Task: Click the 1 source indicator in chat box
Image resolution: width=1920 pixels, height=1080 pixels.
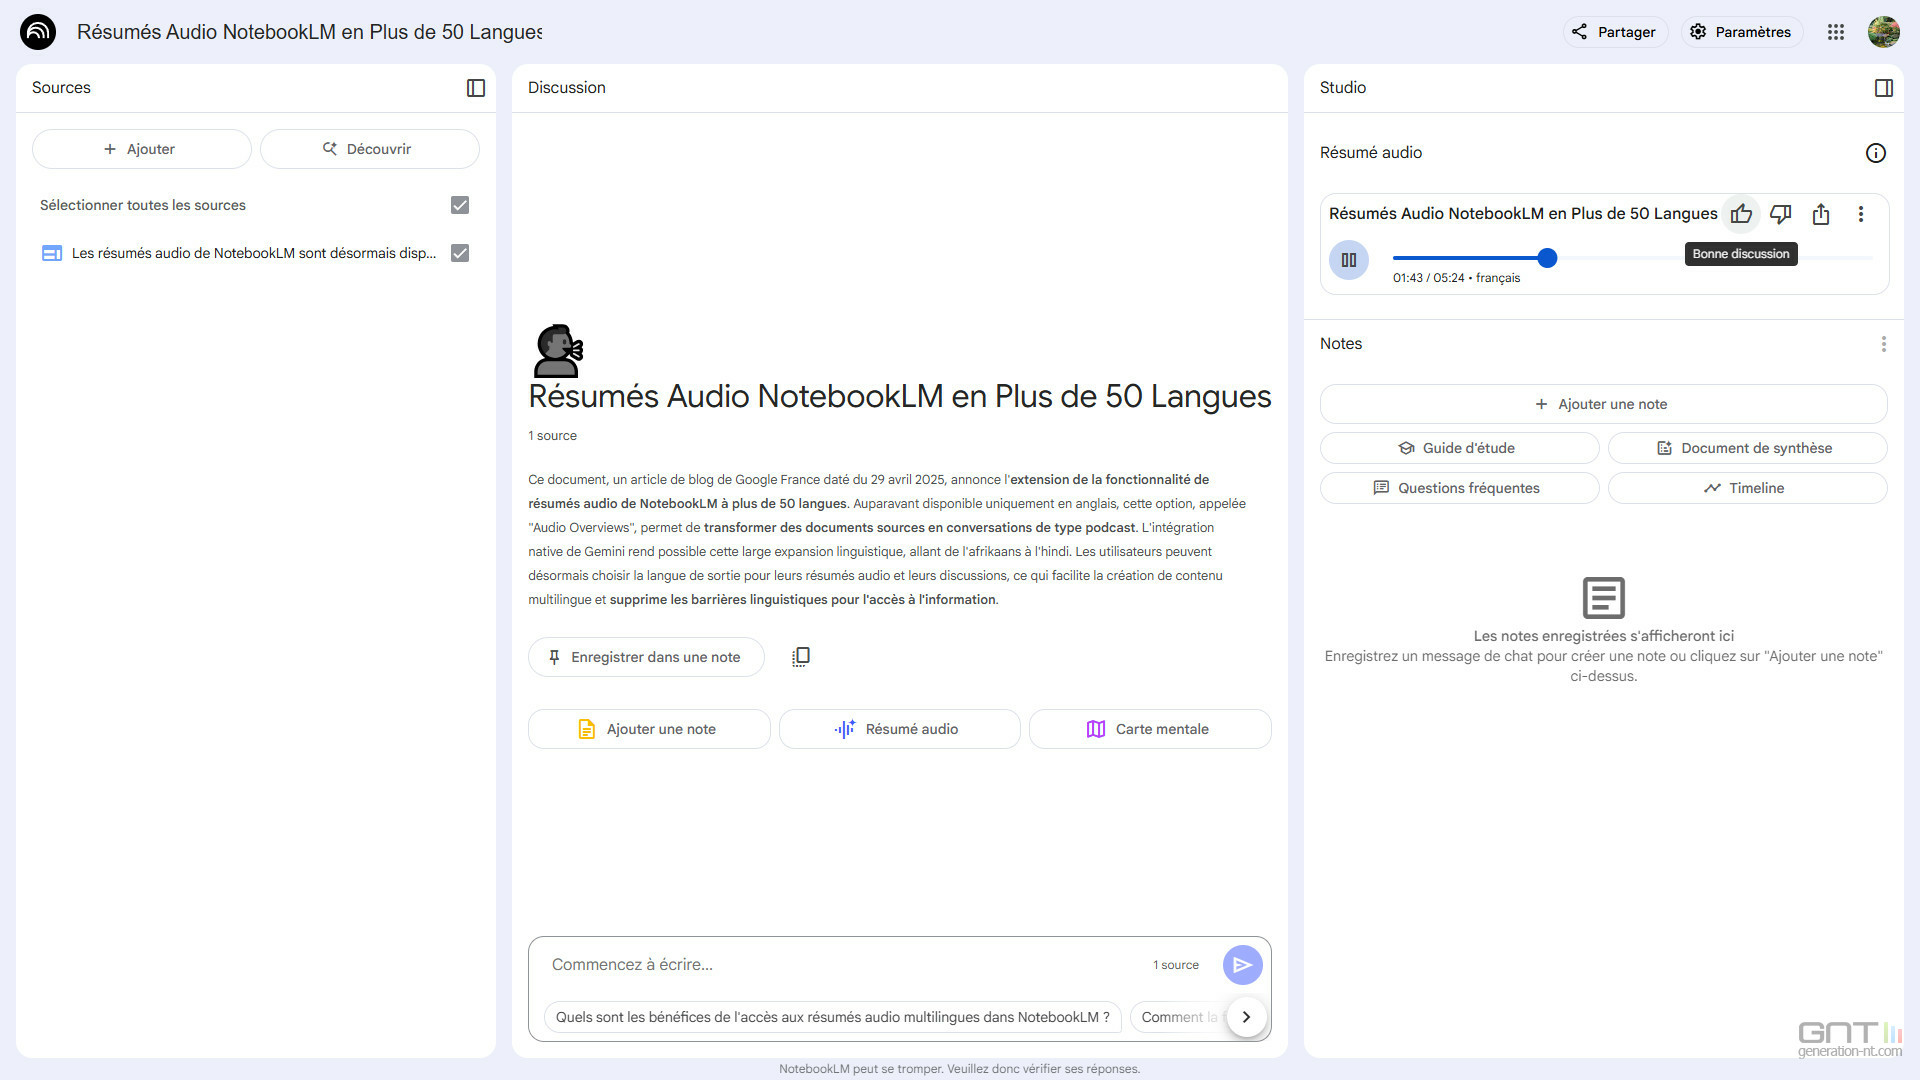Action: click(x=1175, y=965)
